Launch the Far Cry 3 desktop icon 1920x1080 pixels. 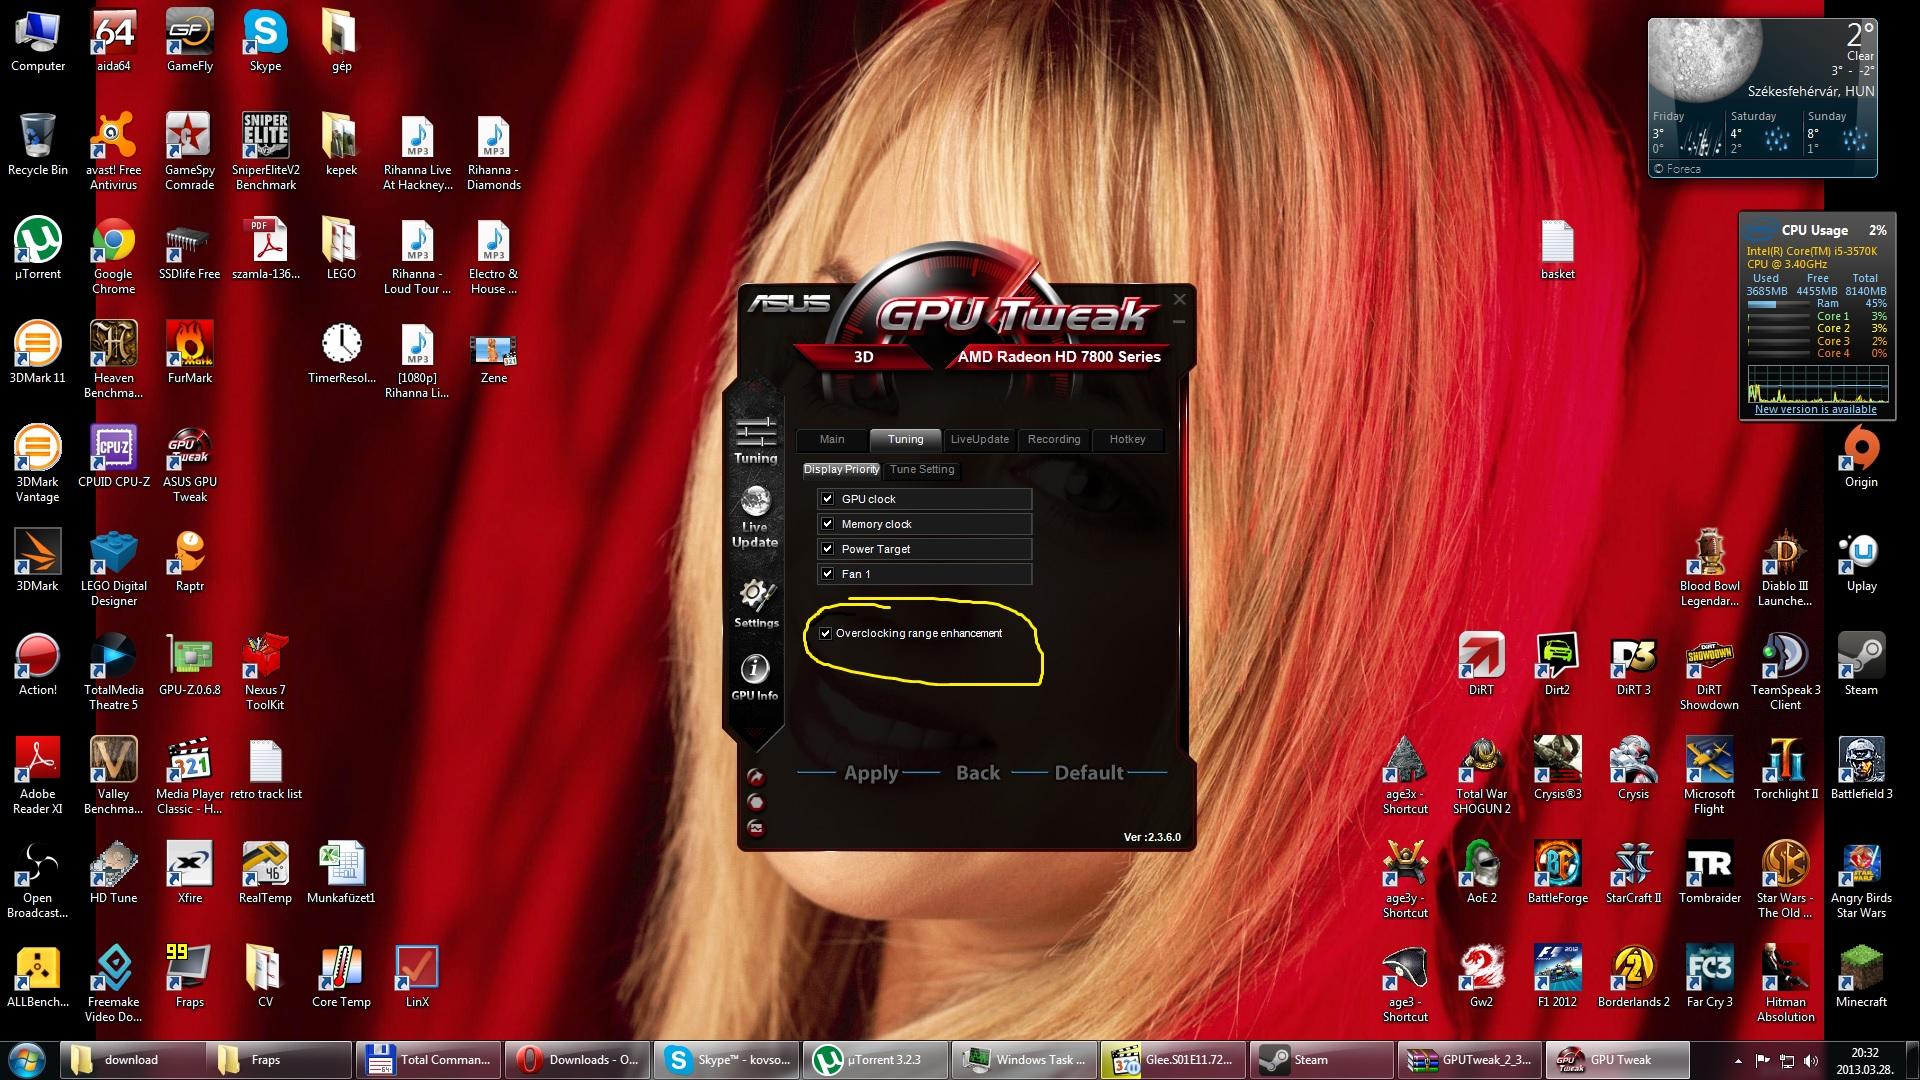[1709, 978]
